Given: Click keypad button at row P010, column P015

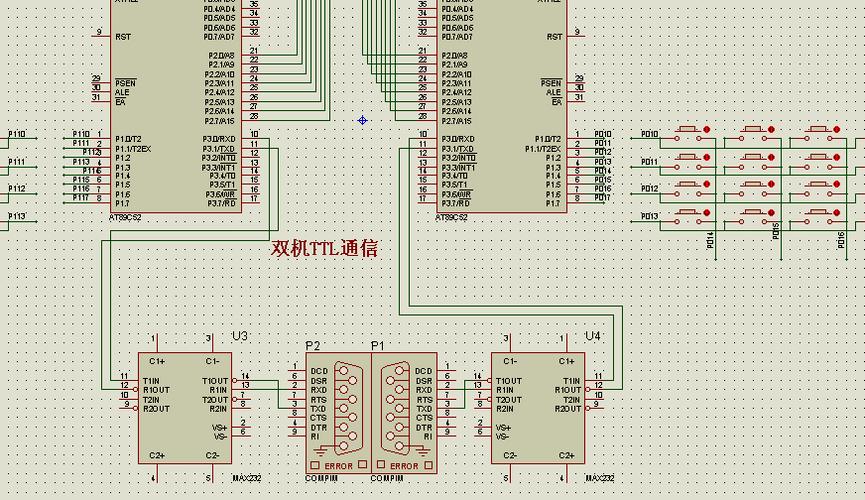Looking at the screenshot, I should [x=752, y=134].
